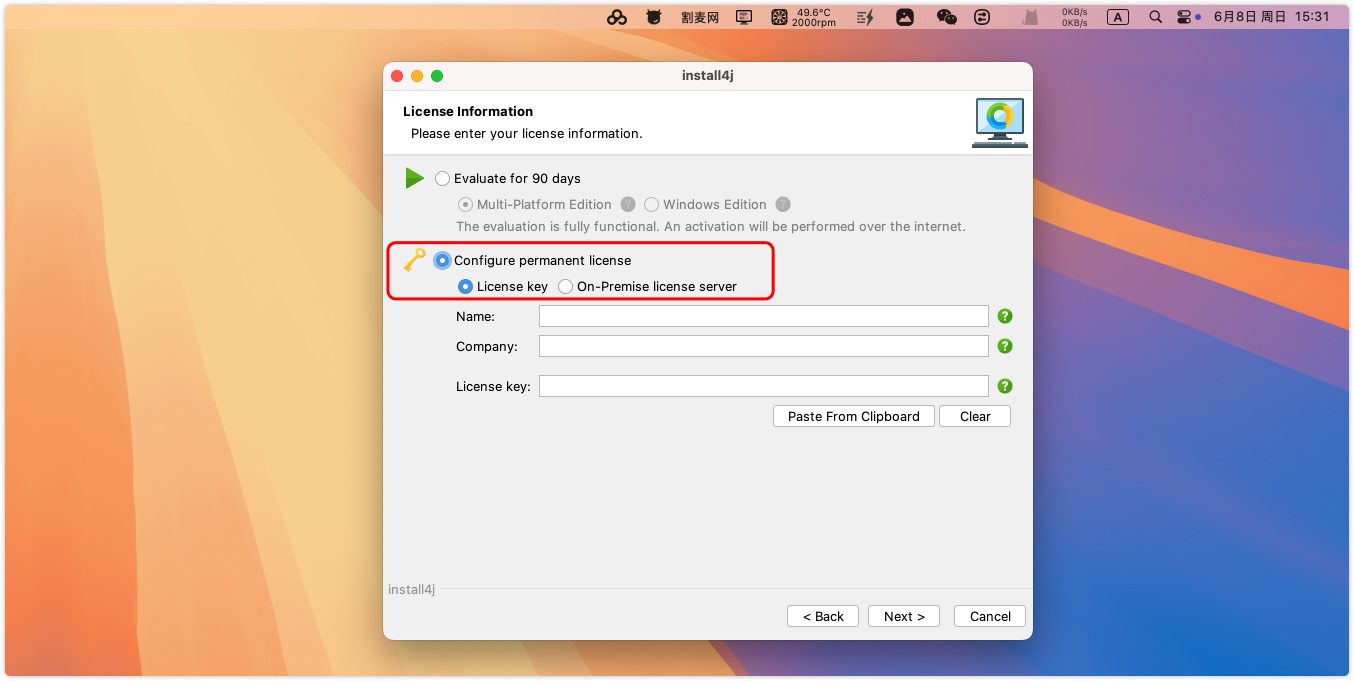Choose On-Premise license server option

click(566, 287)
